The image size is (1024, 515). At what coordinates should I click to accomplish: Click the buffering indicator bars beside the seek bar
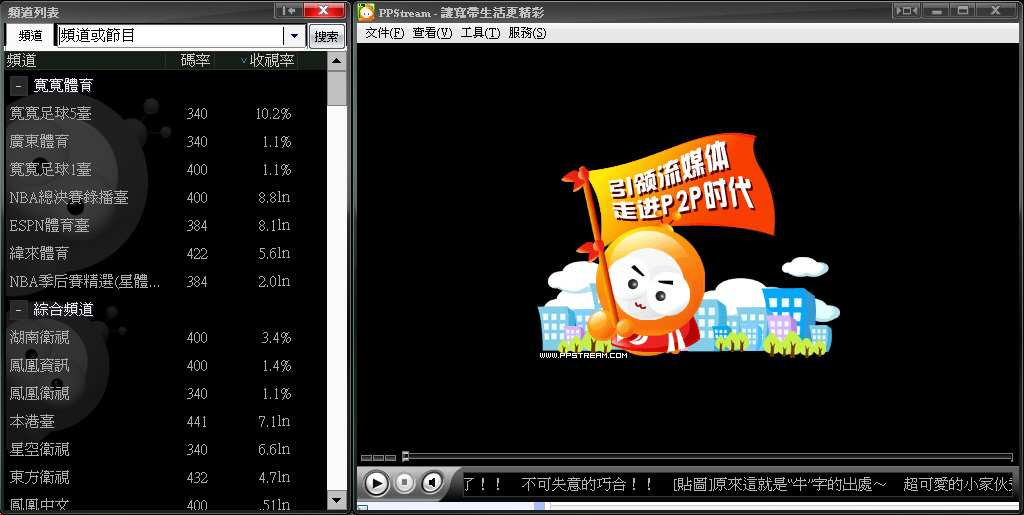pos(378,458)
